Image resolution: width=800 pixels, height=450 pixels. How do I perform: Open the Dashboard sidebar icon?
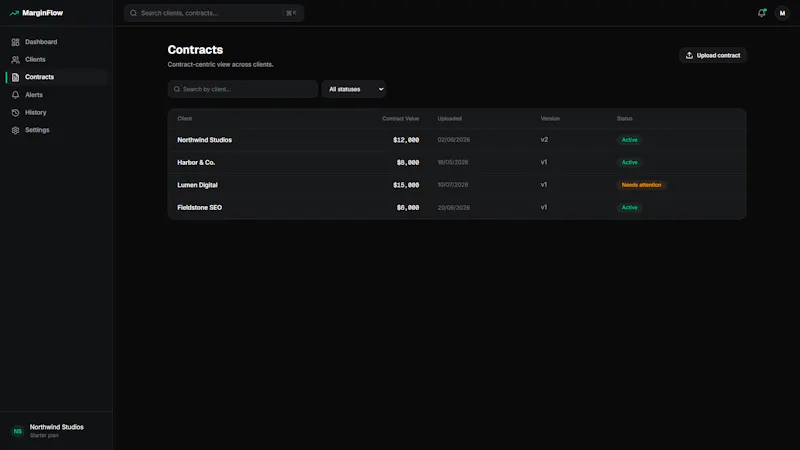15,42
